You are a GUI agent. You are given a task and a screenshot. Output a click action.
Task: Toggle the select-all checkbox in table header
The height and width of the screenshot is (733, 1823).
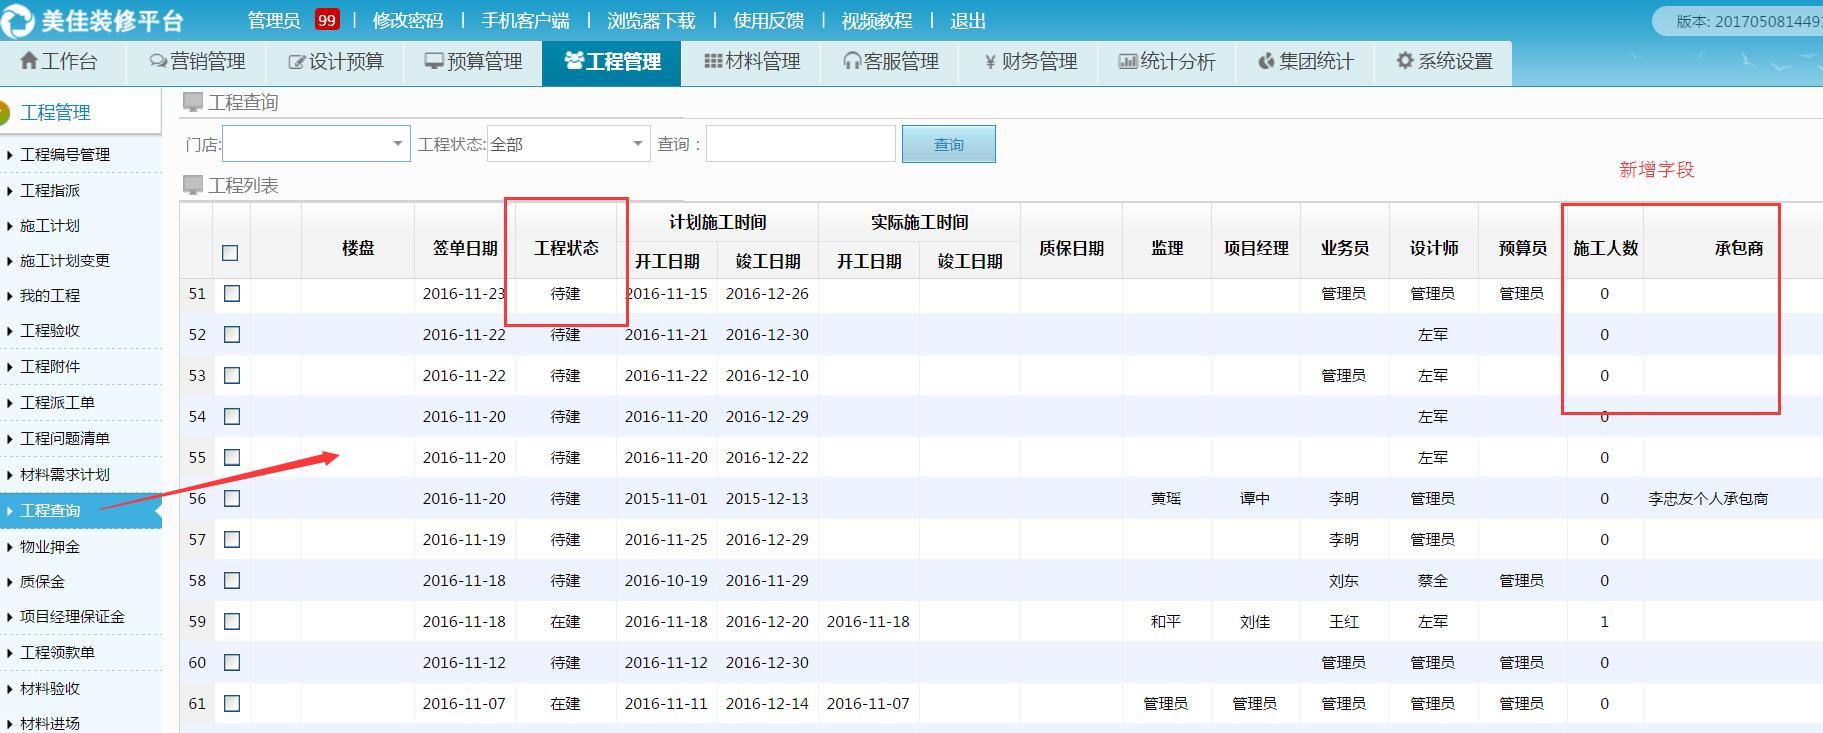point(230,253)
